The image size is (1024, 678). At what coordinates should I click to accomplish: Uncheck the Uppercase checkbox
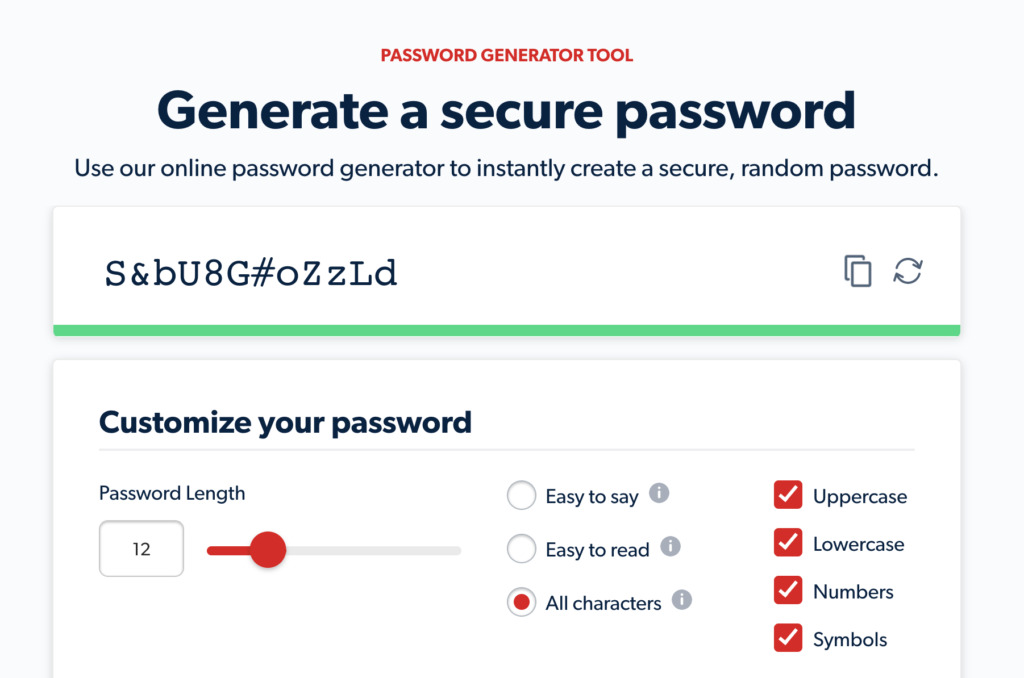coord(788,494)
